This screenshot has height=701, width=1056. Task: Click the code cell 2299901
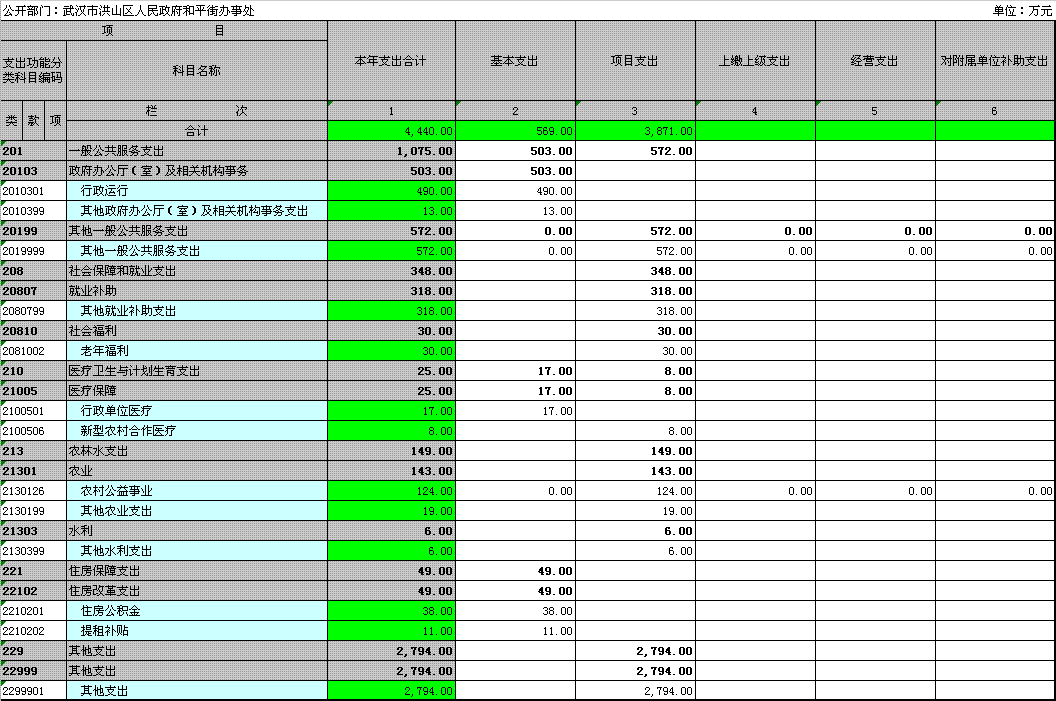point(33,691)
